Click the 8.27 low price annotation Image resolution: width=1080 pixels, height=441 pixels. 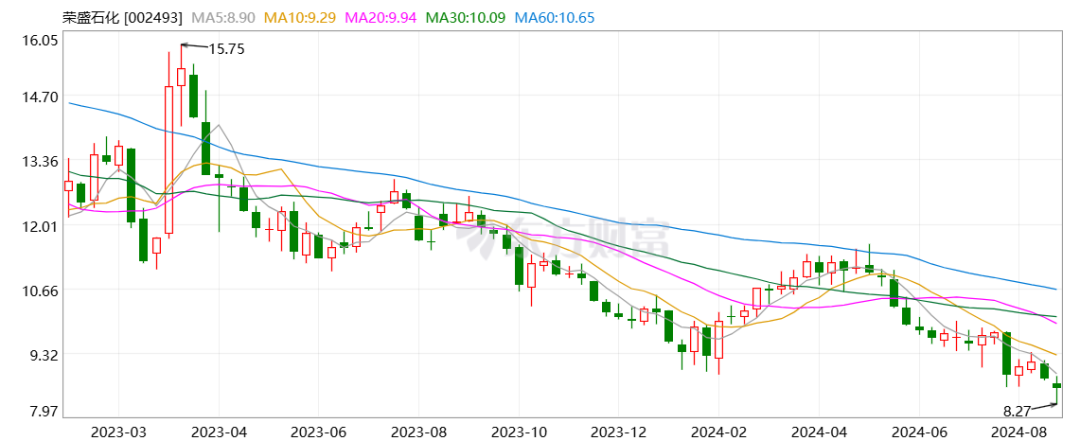click(1017, 412)
